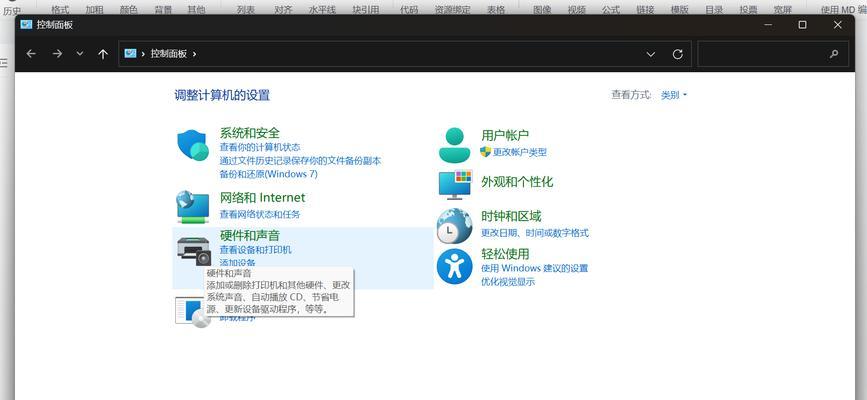Viewport: 867px width, 400px height.
Task: Click 使用 Windows 建议的设置 link
Action: pyautogui.click(x=535, y=268)
